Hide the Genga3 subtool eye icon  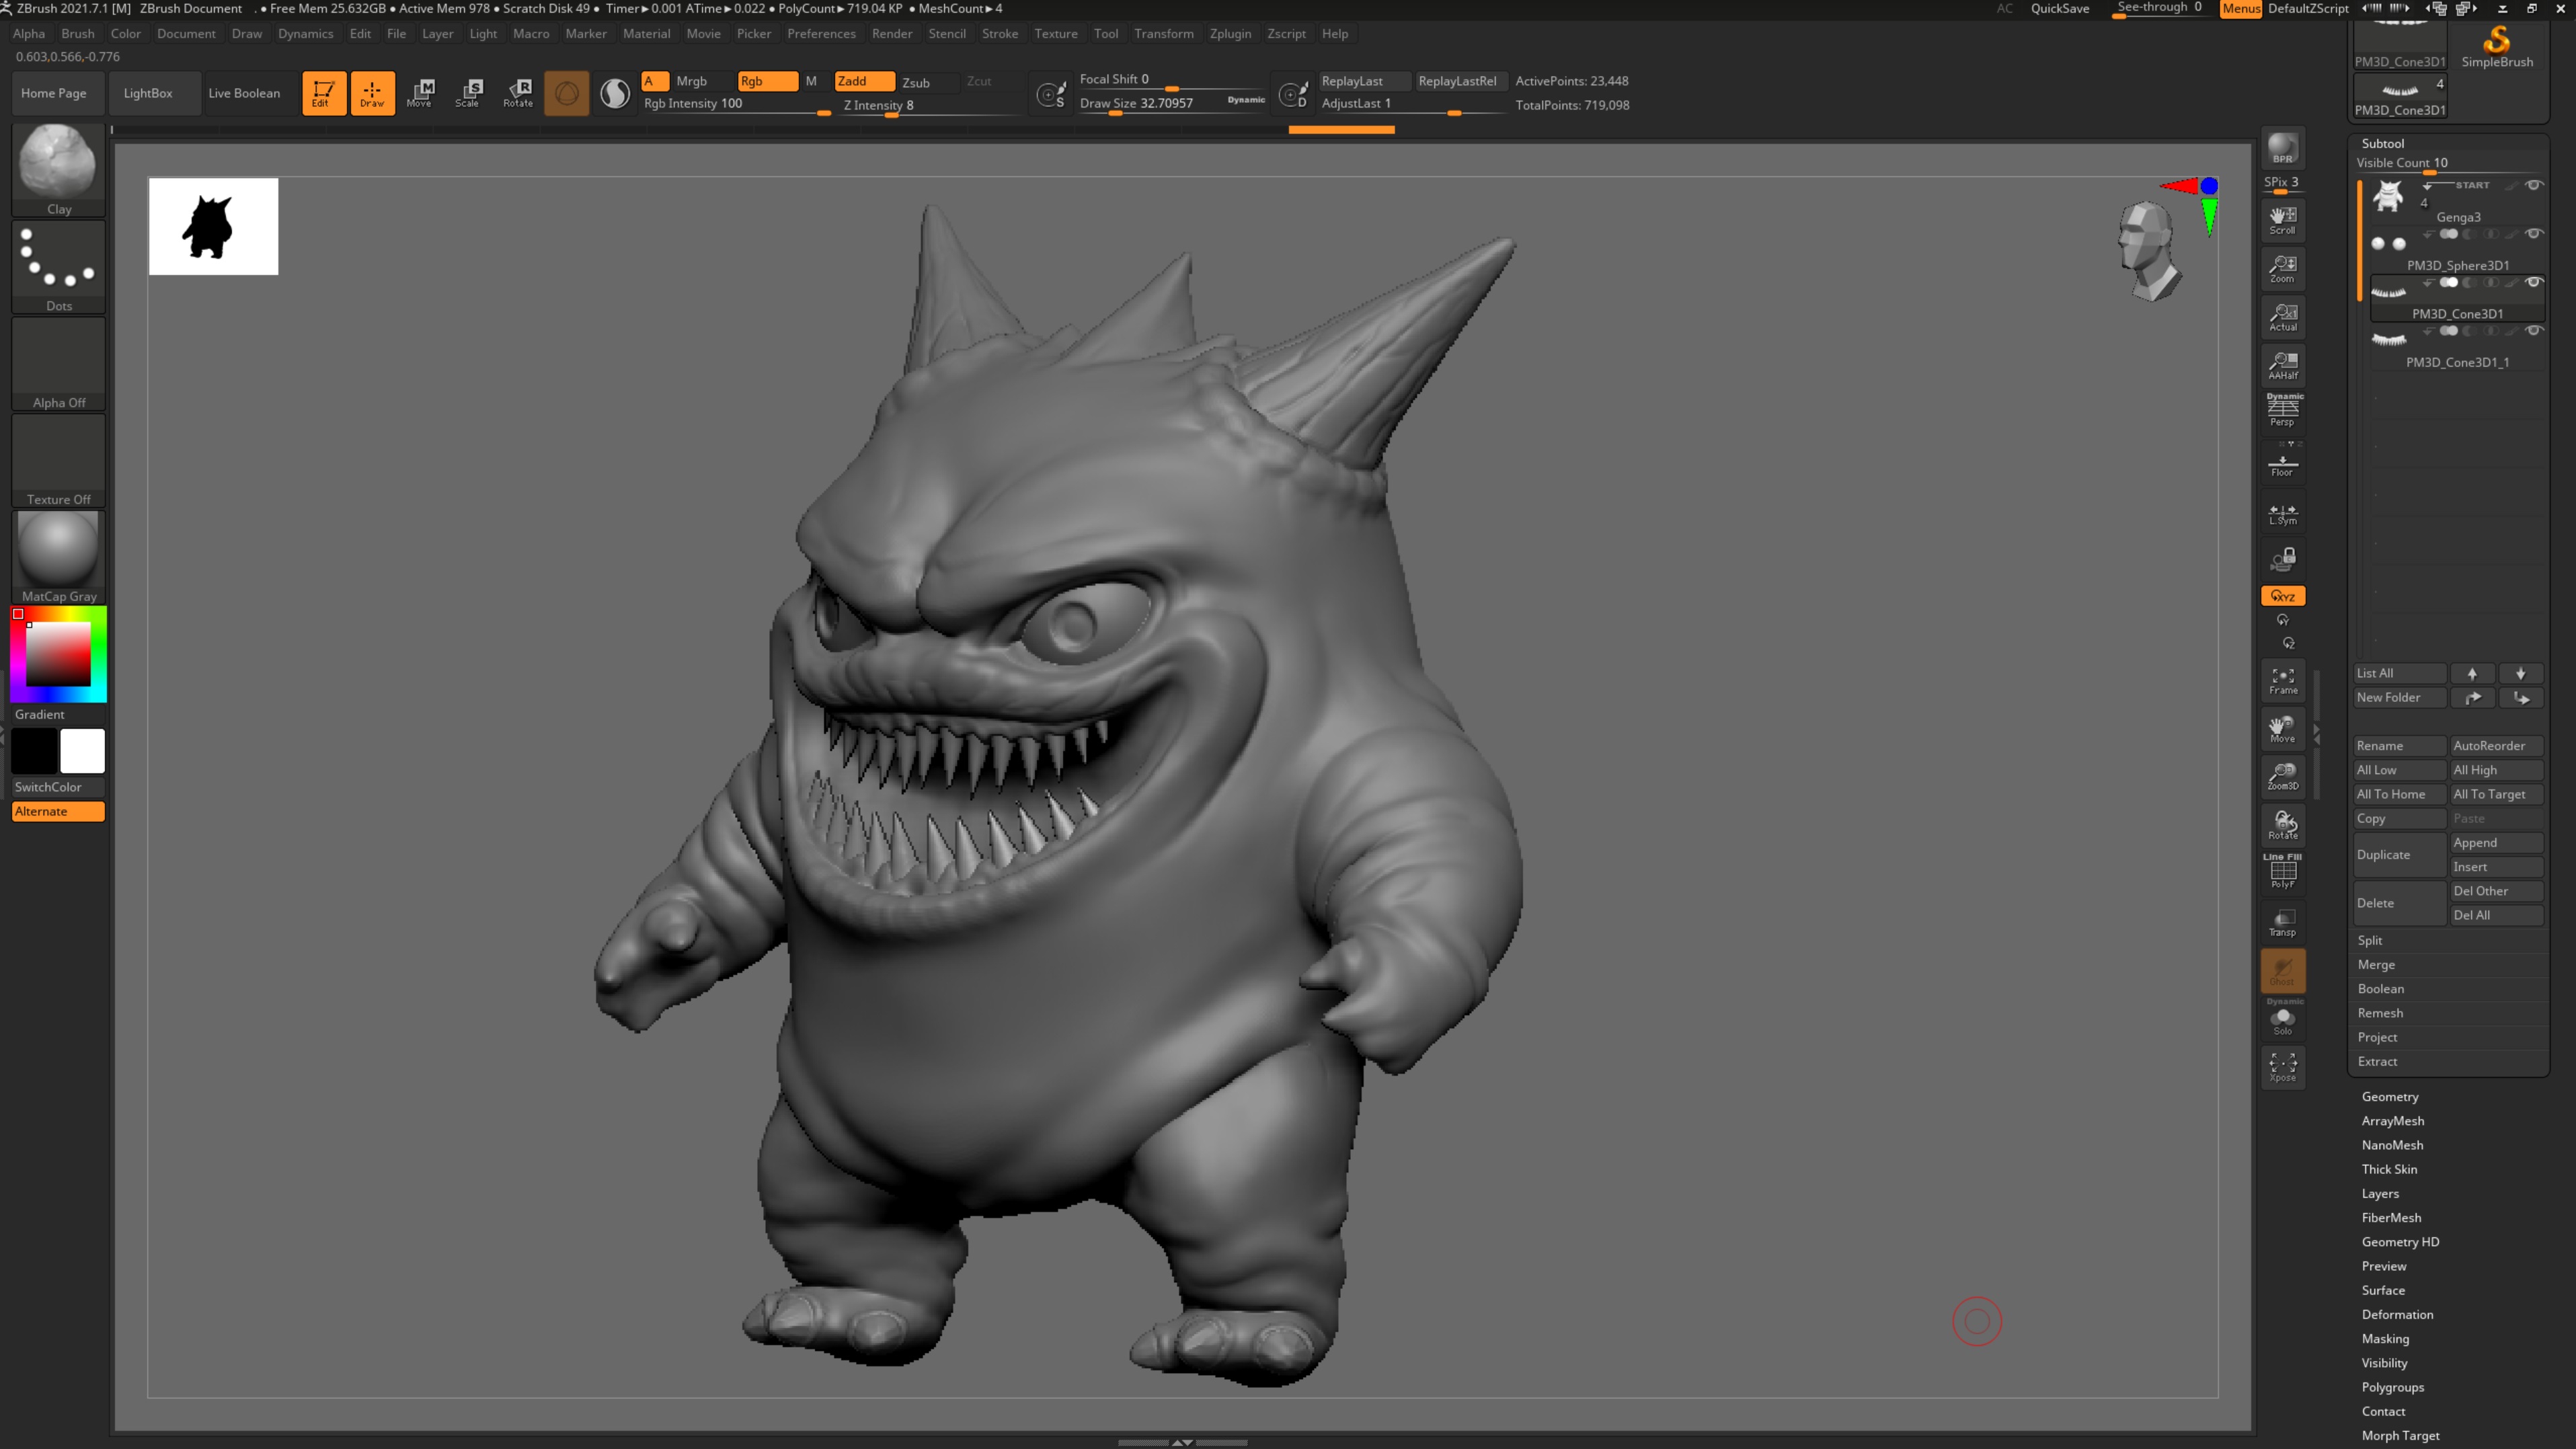2533,185
